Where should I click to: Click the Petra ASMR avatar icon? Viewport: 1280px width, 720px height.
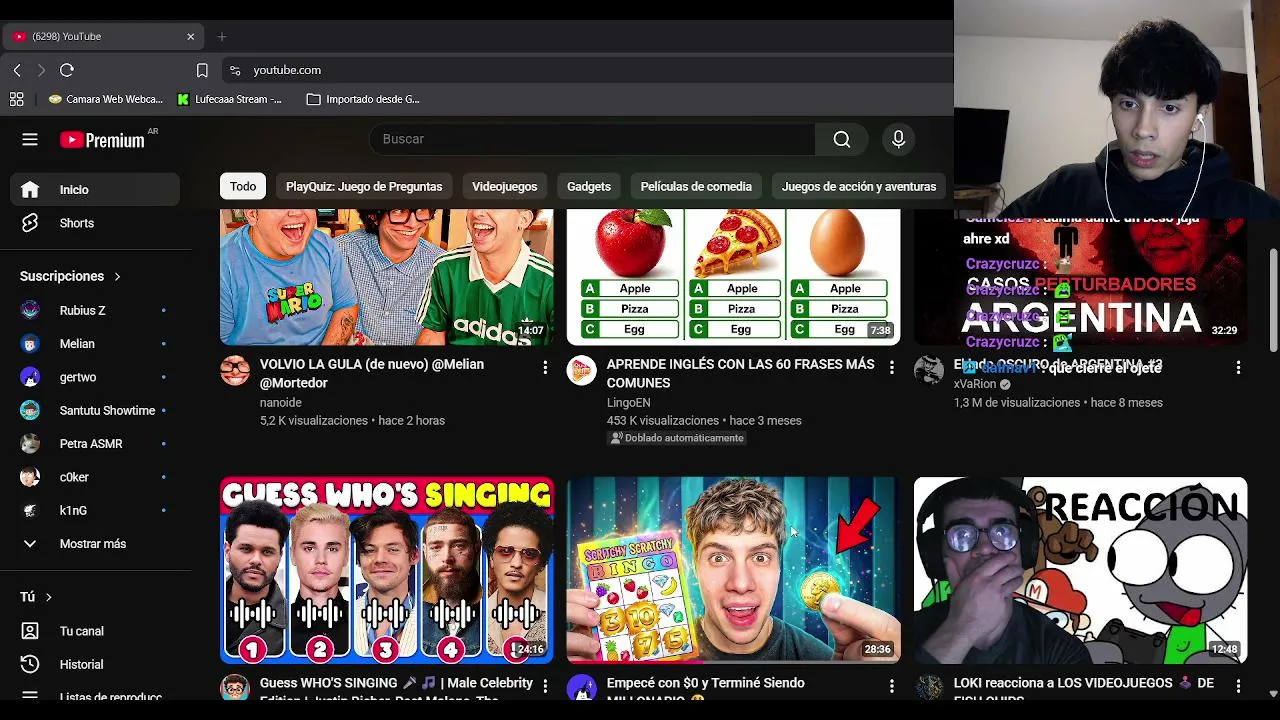pos(30,444)
